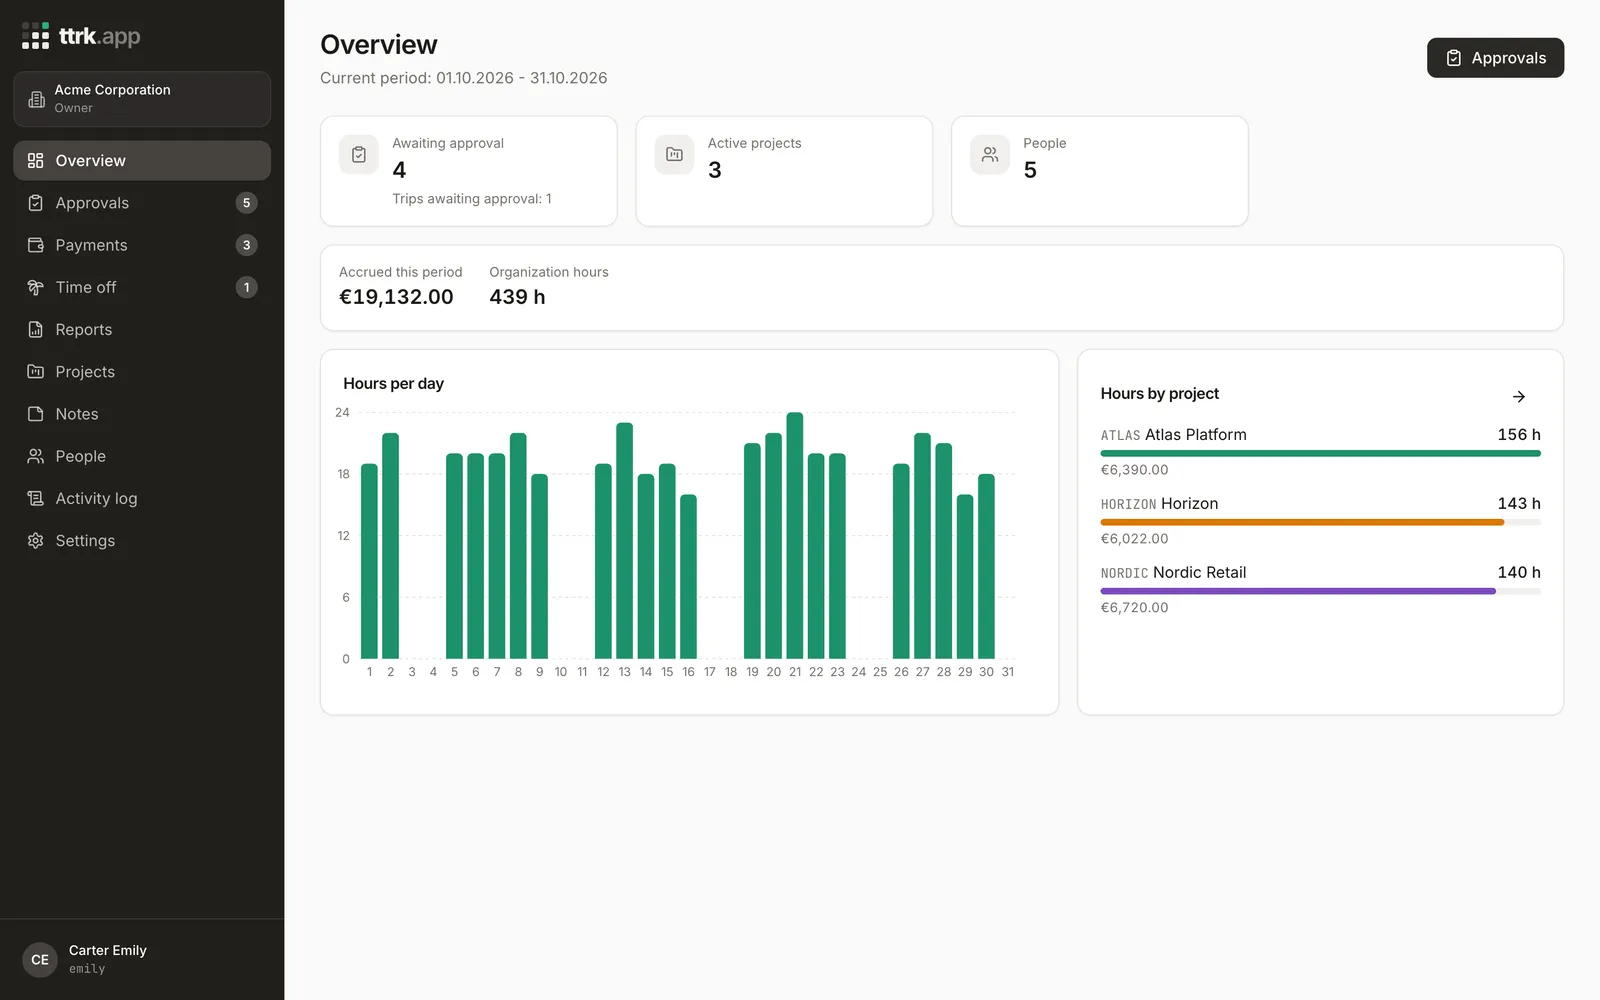Image resolution: width=1600 pixels, height=1000 pixels.
Task: Open the Approvals sidebar item
Action: (142, 203)
